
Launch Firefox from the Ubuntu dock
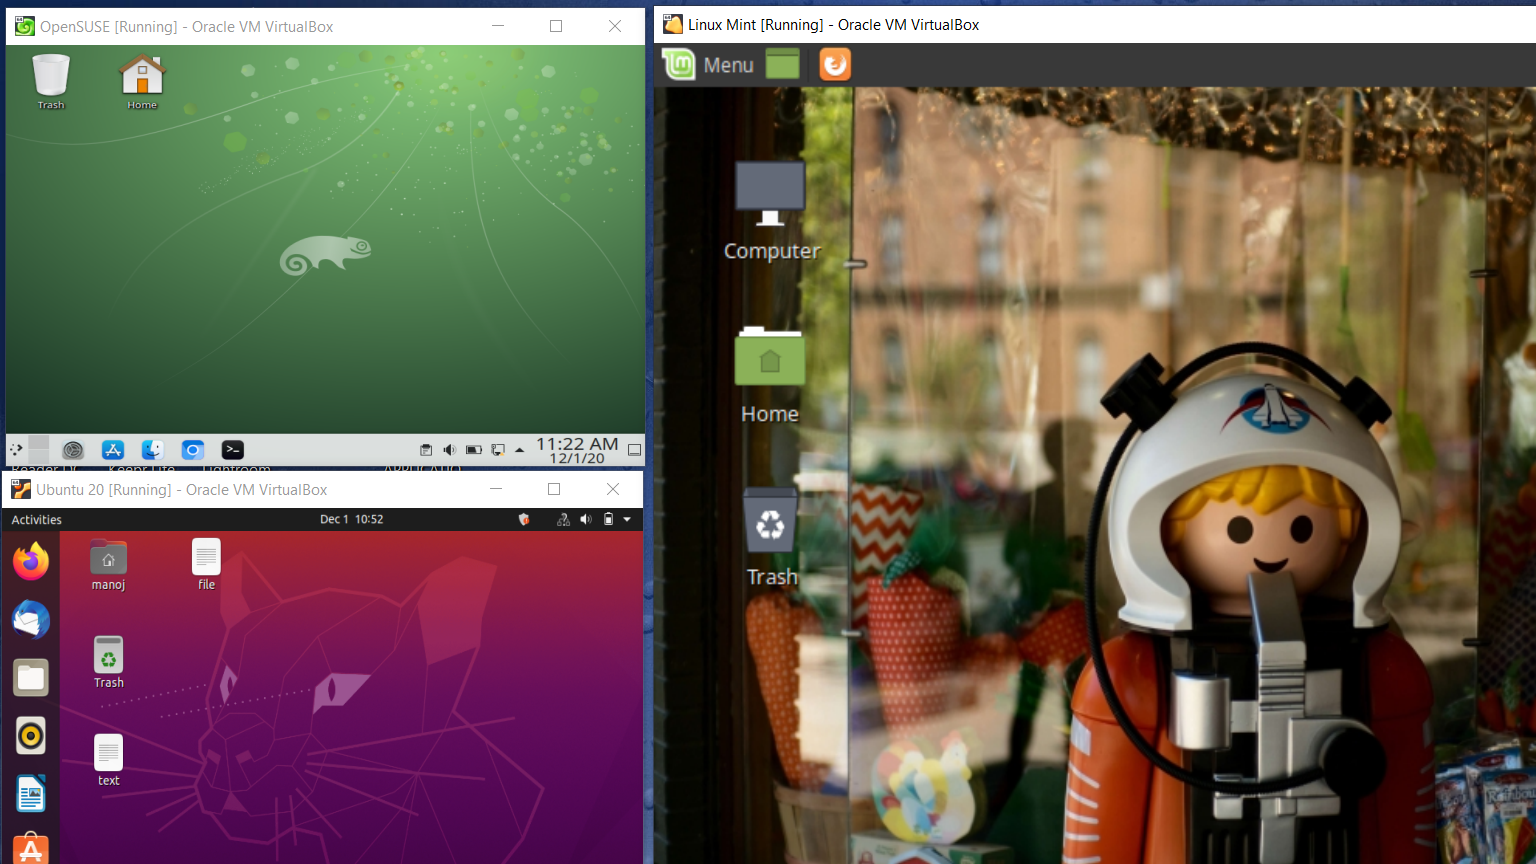(30, 562)
